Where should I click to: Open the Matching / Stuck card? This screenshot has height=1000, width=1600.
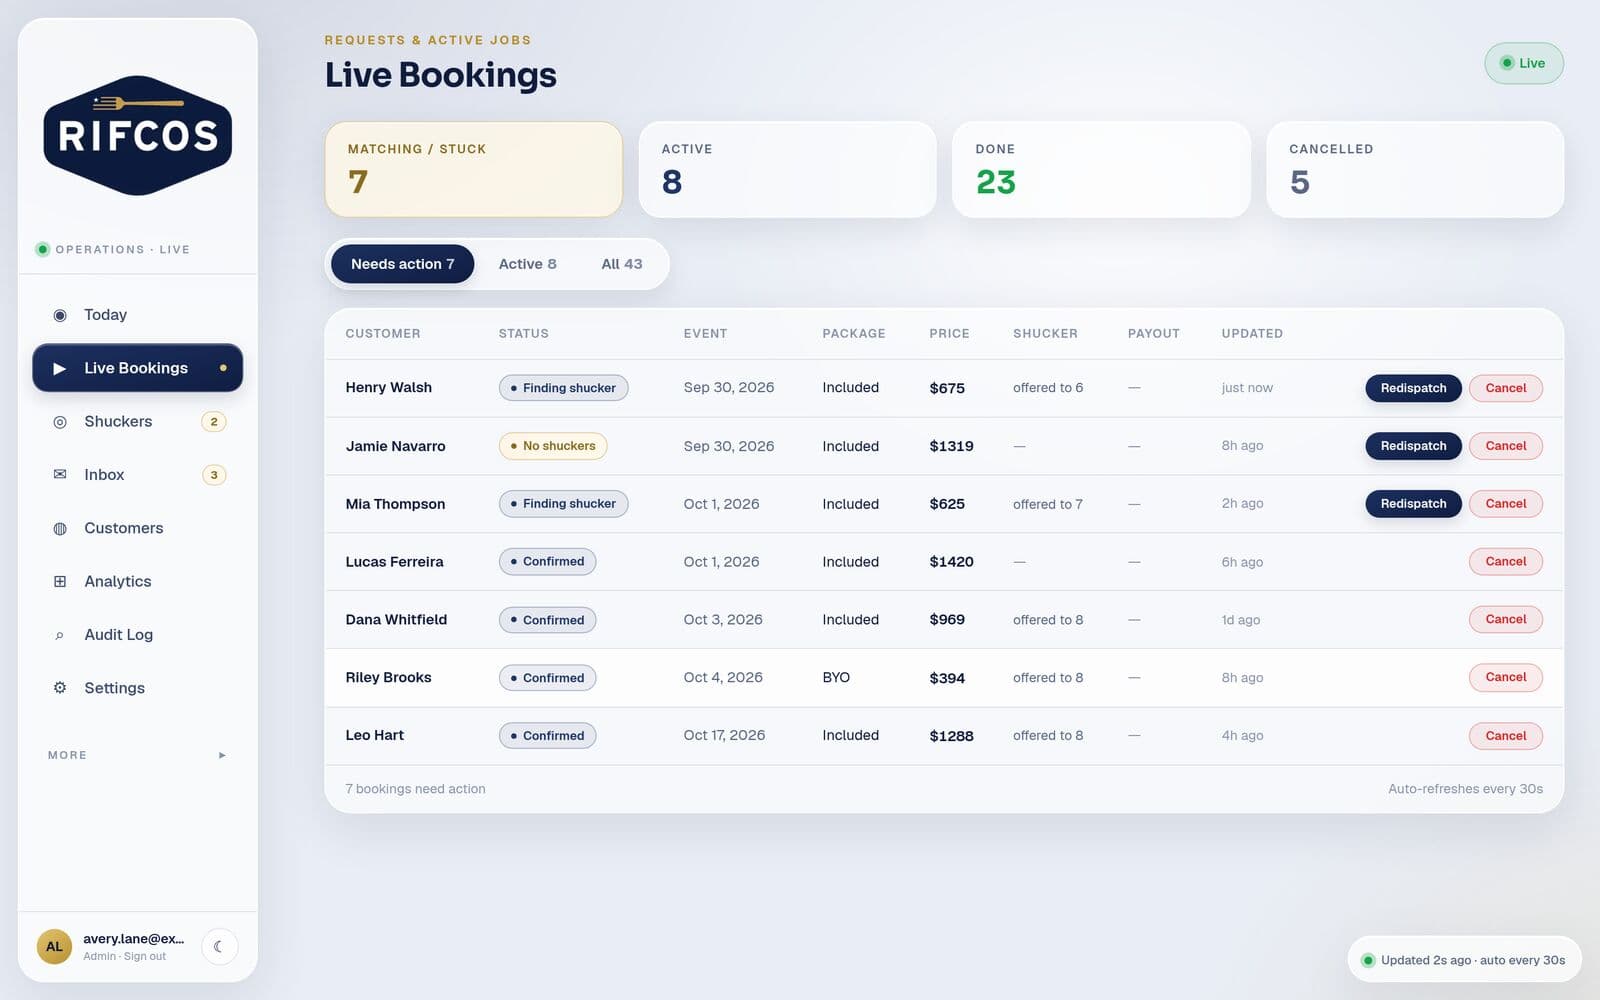[473, 169]
